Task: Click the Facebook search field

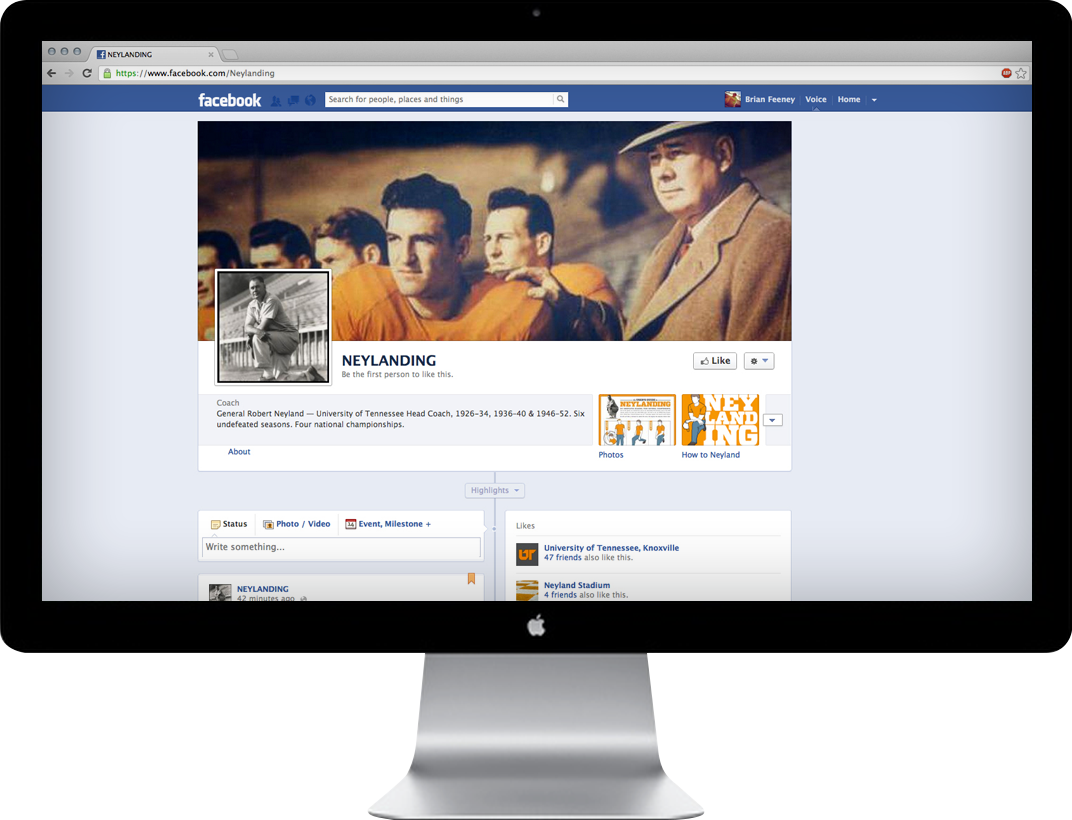Action: pos(439,99)
